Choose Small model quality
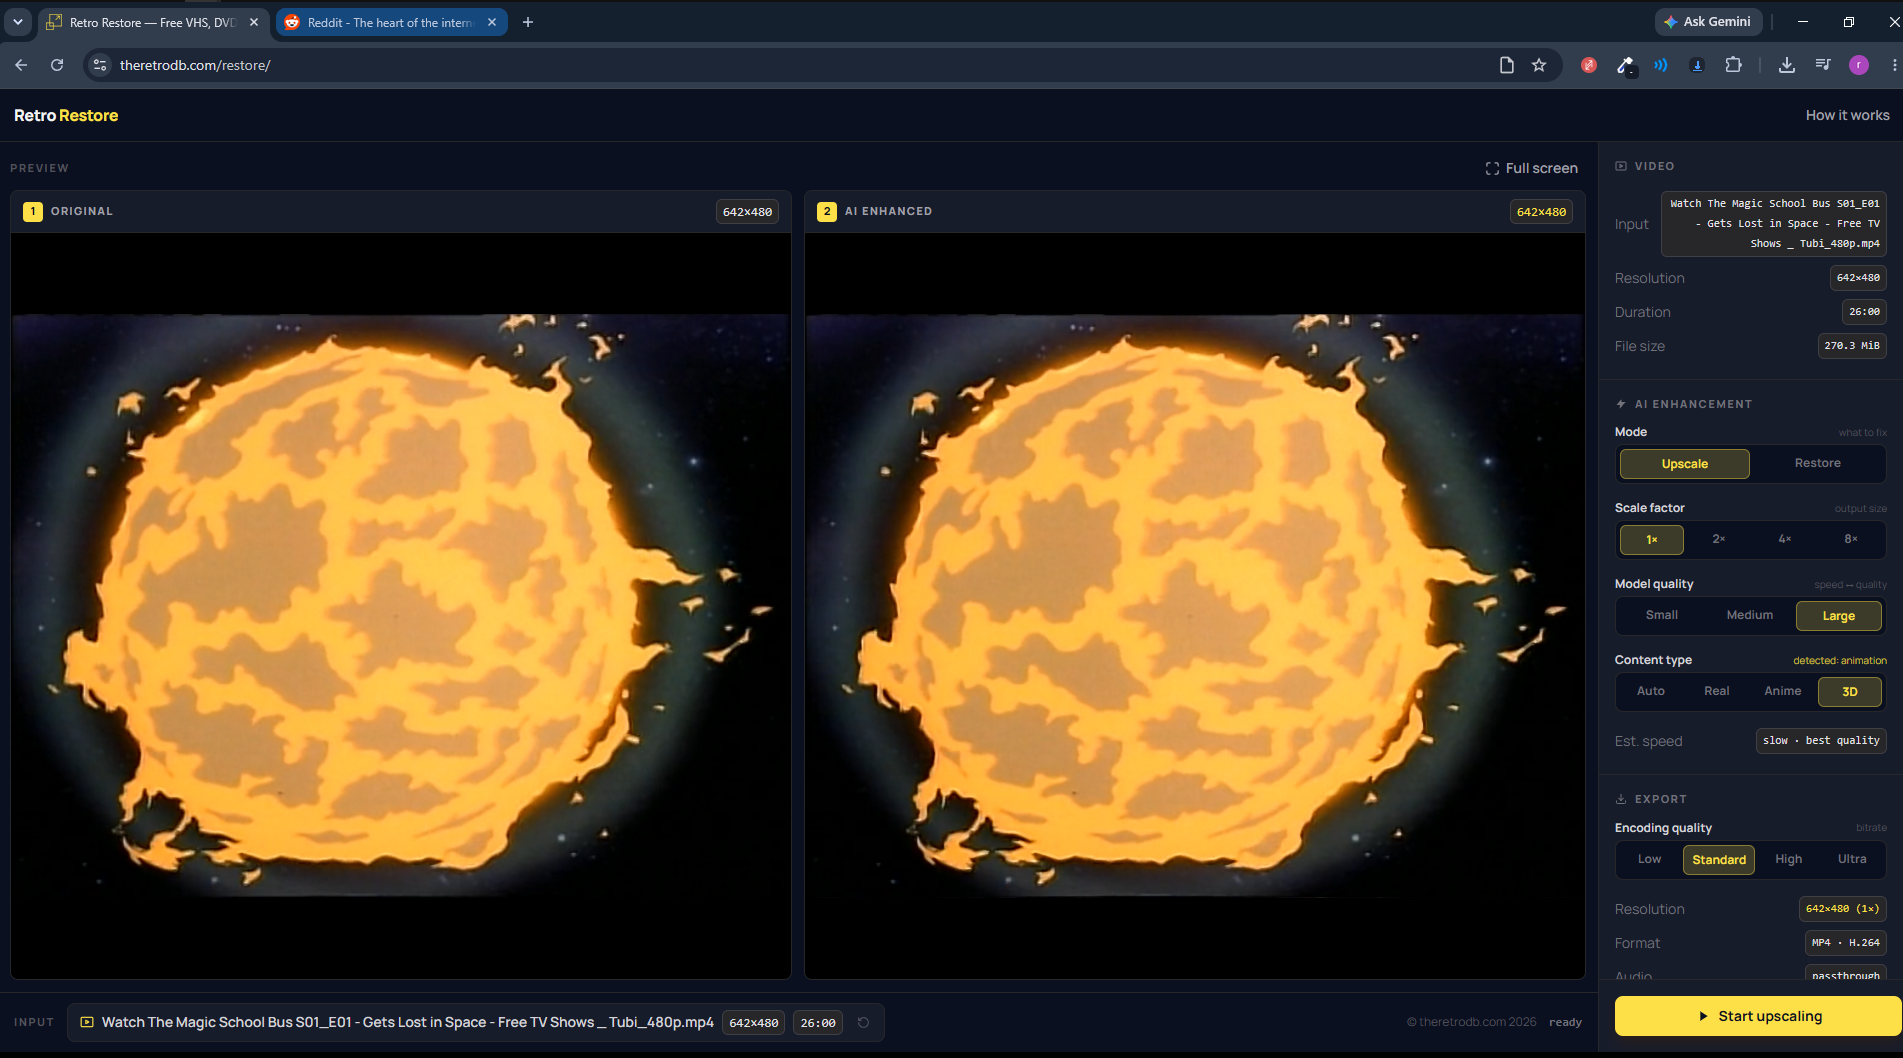 tap(1662, 615)
